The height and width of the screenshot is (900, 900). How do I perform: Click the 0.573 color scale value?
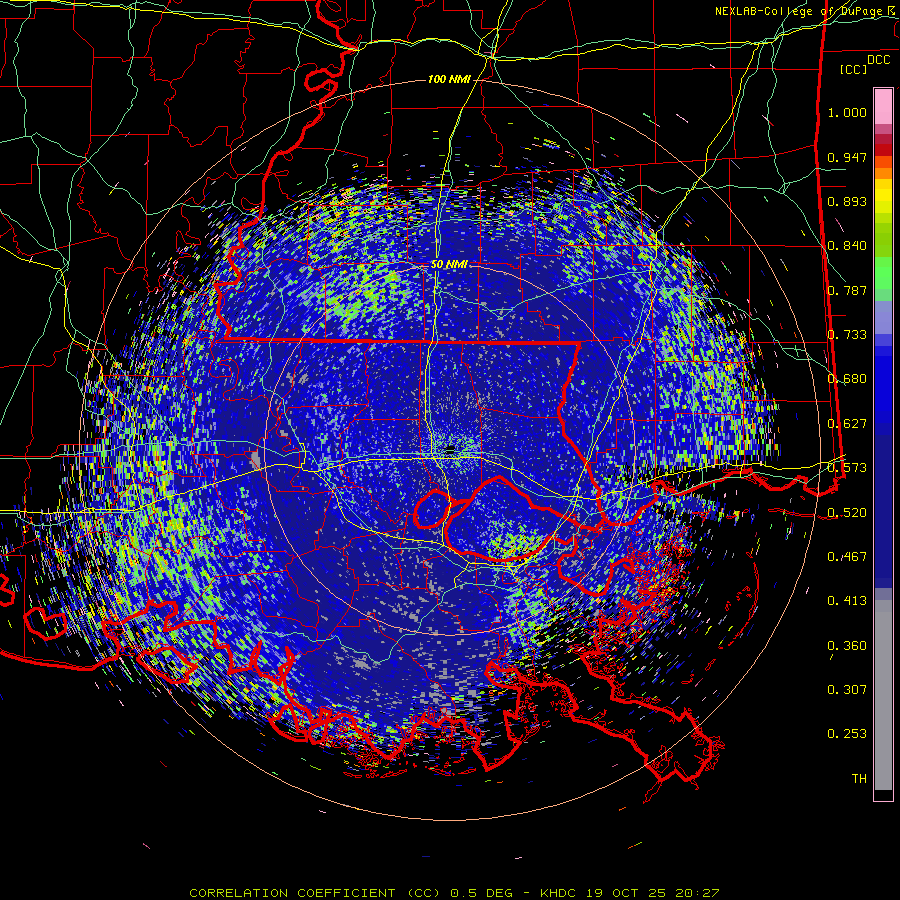847,468
